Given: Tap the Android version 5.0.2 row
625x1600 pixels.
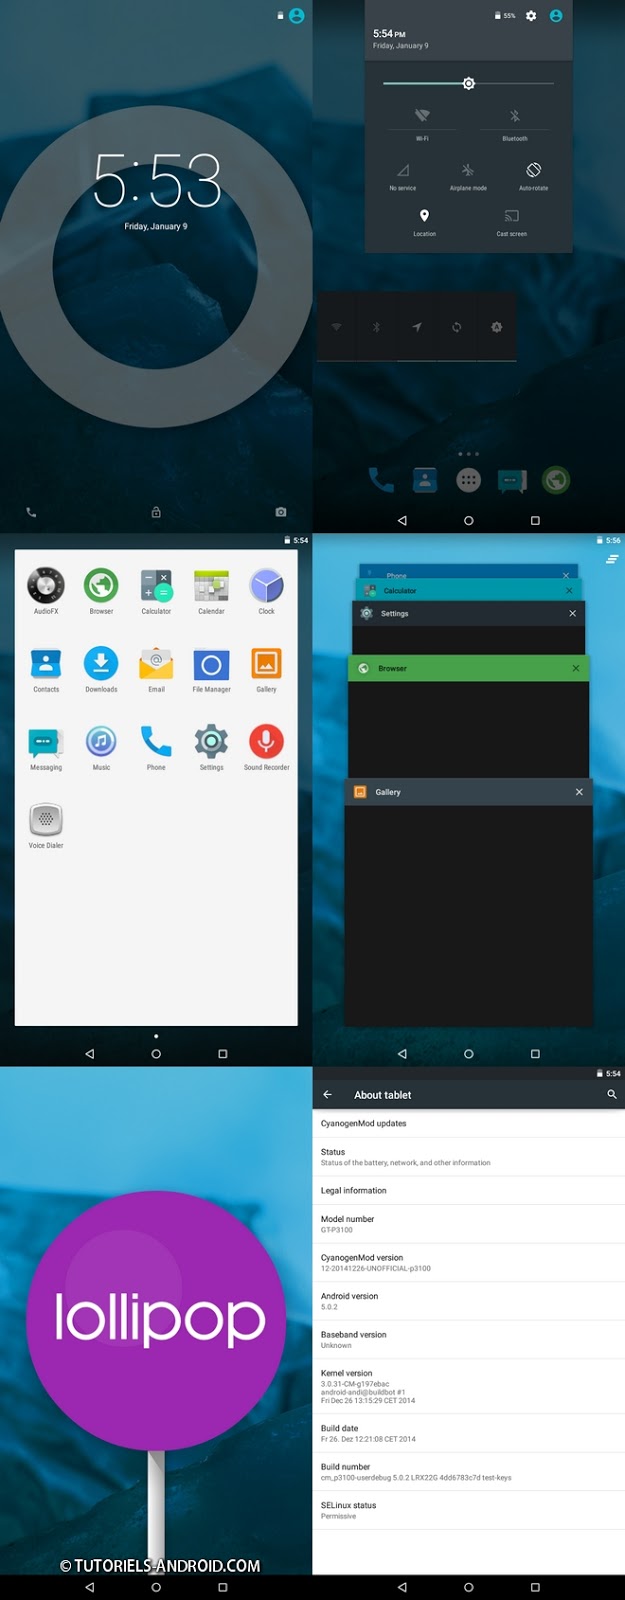Looking at the screenshot, I should pyautogui.click(x=469, y=1301).
